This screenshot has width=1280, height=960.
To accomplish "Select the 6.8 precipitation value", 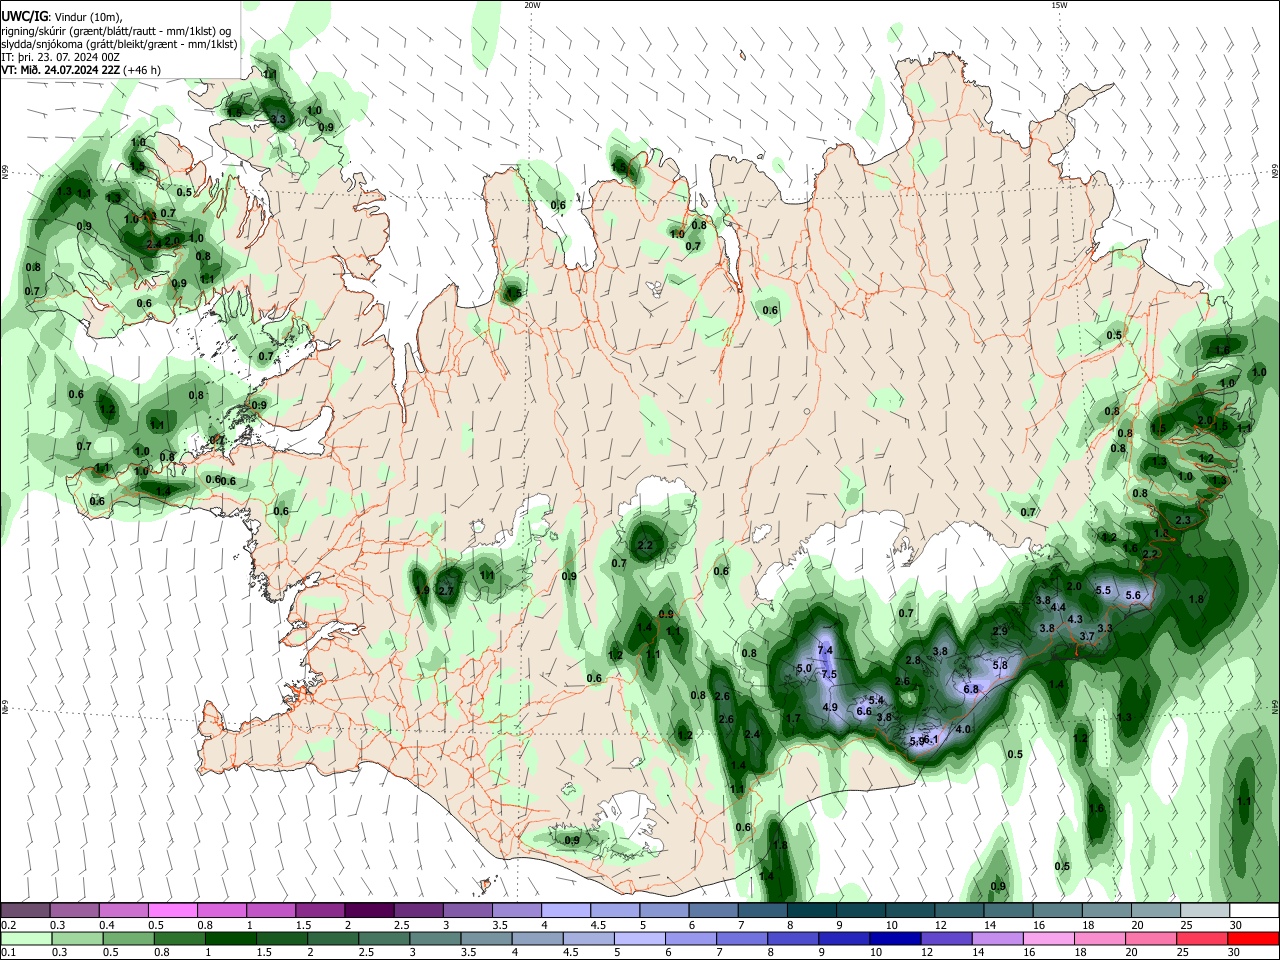I will tap(970, 689).
